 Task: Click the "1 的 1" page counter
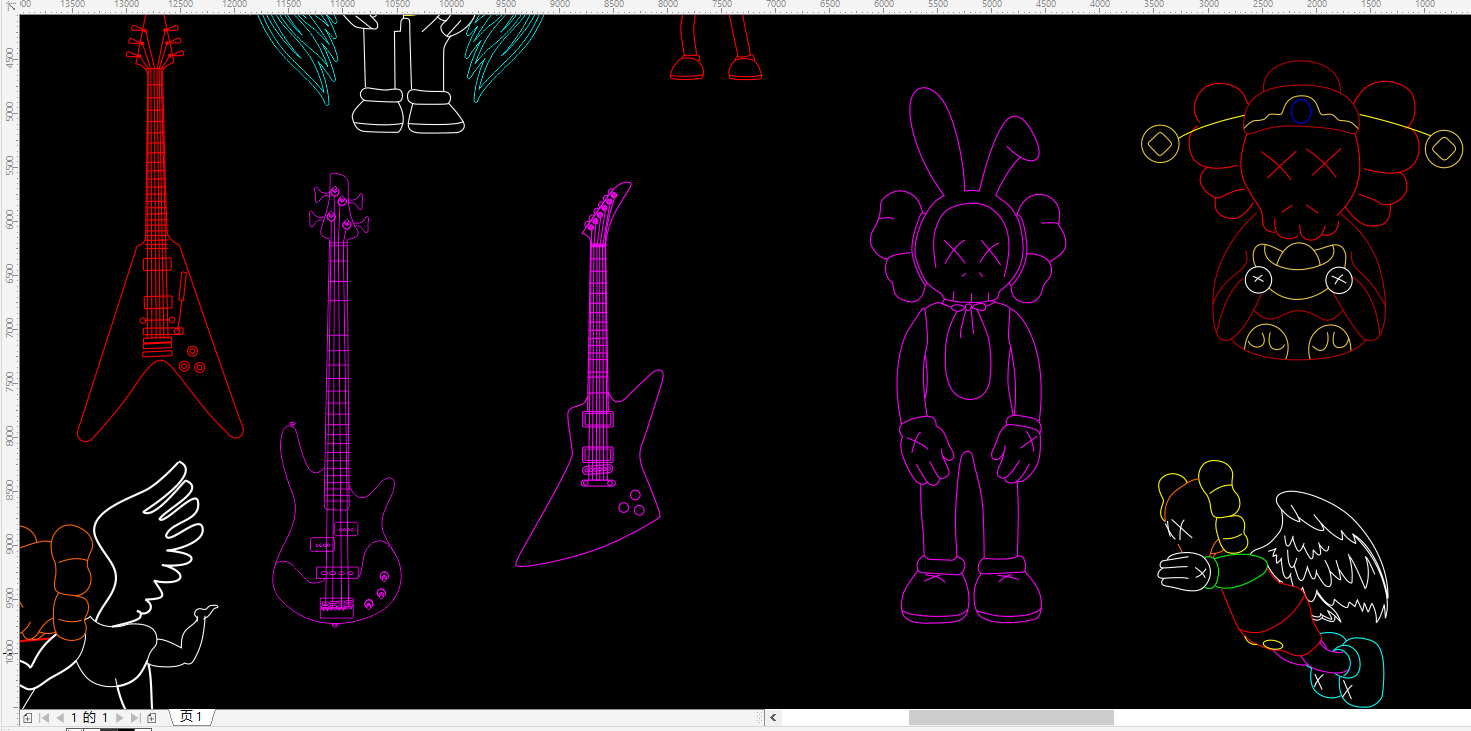[89, 718]
